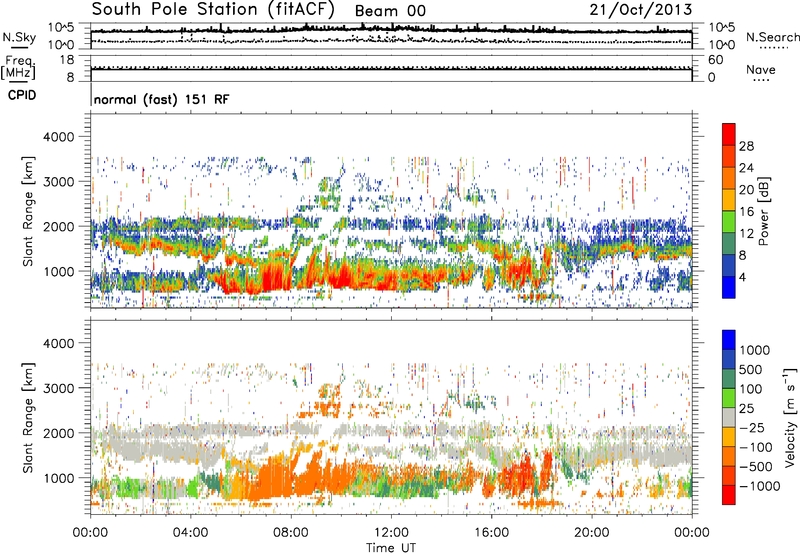Click the 'Power [dB]' colorbar title
This screenshot has height=554, width=800.
click(764, 211)
